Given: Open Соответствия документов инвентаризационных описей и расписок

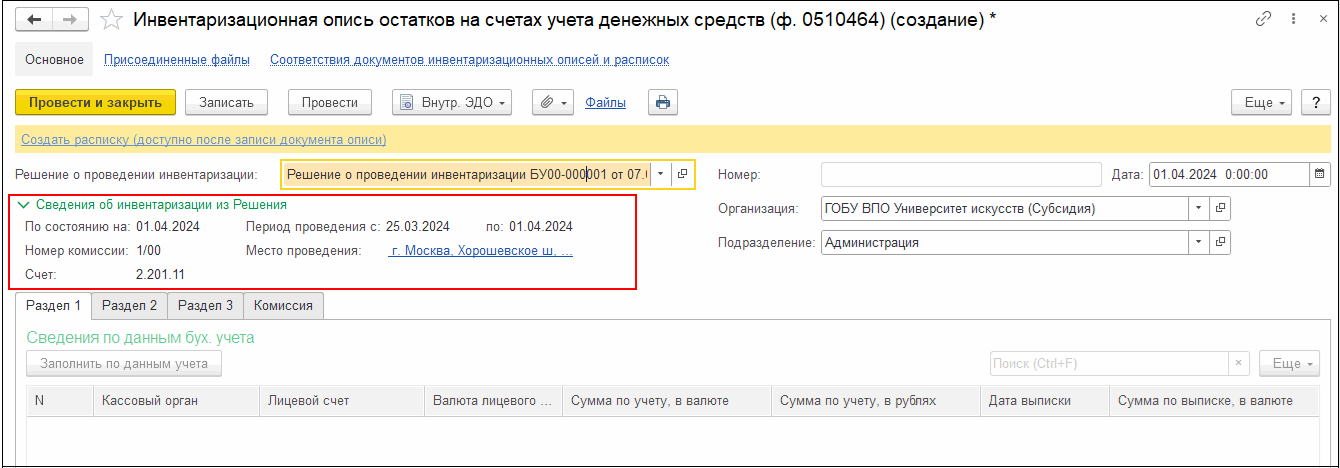Looking at the screenshot, I should pos(469,60).
